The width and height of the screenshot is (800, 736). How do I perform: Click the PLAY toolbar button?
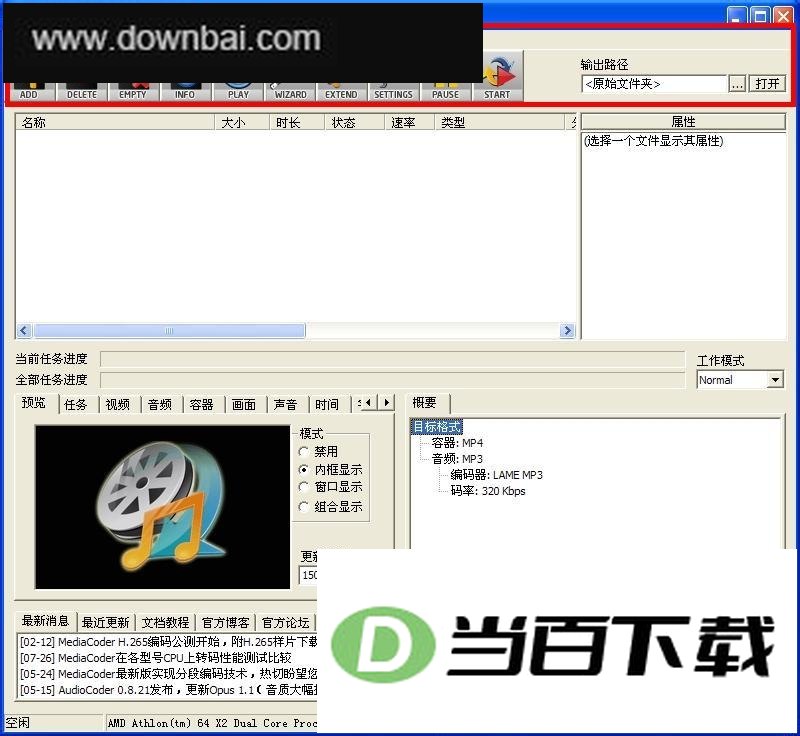(238, 92)
